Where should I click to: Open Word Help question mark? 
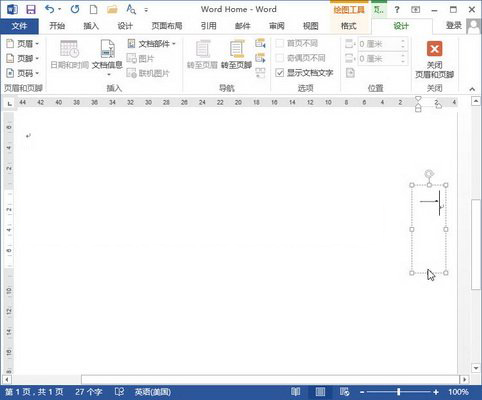tap(397, 10)
